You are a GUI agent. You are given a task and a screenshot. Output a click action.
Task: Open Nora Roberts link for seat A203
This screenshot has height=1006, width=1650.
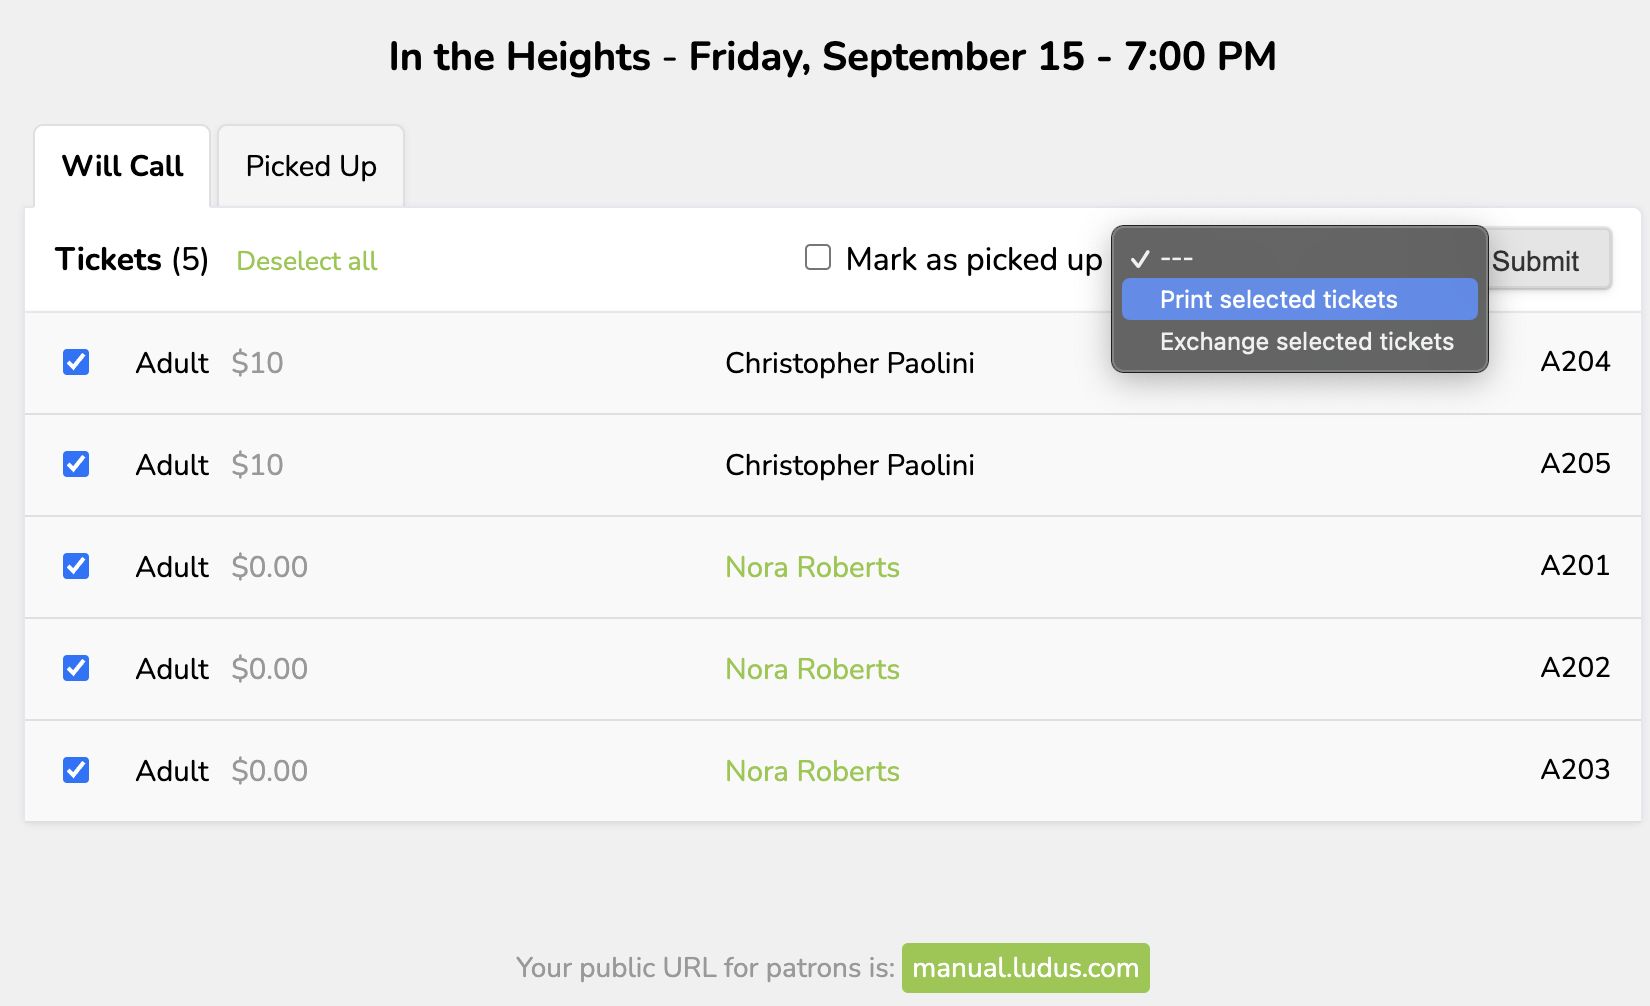(812, 771)
